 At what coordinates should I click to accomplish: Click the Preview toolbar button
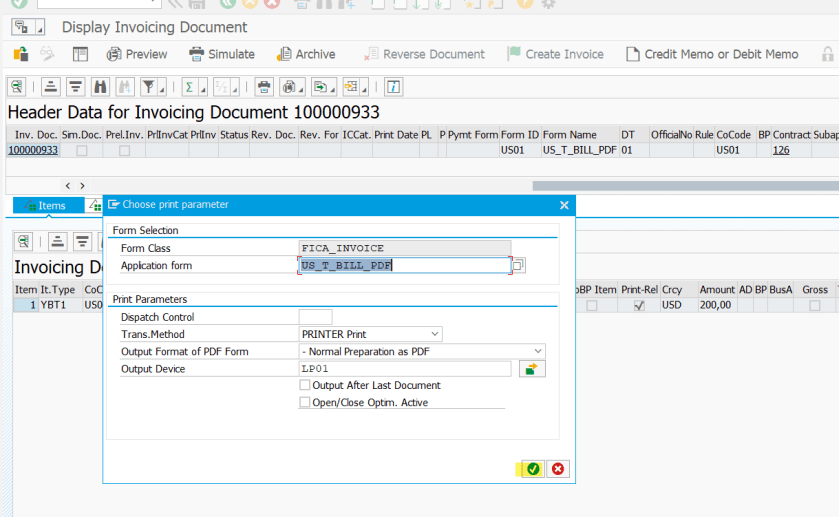click(x=137, y=54)
